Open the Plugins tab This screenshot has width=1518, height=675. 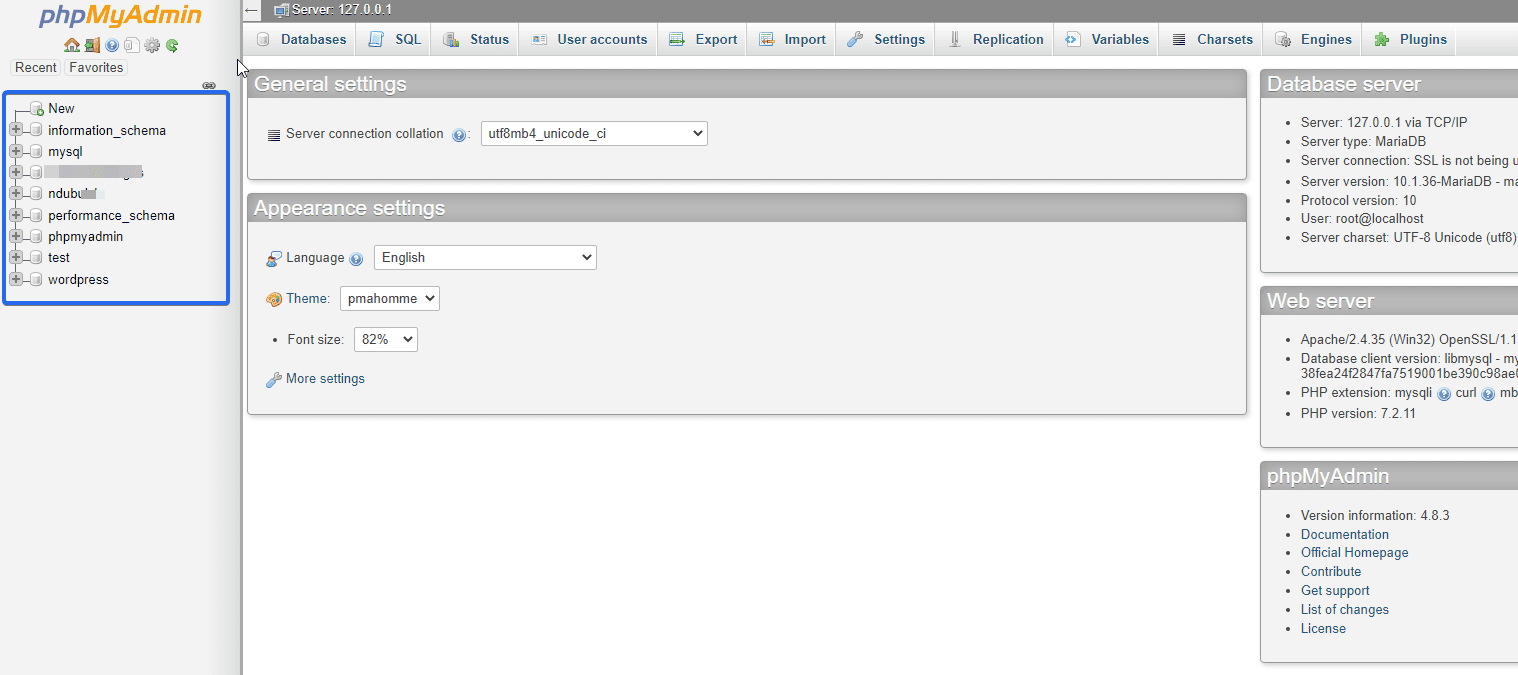click(x=1410, y=39)
